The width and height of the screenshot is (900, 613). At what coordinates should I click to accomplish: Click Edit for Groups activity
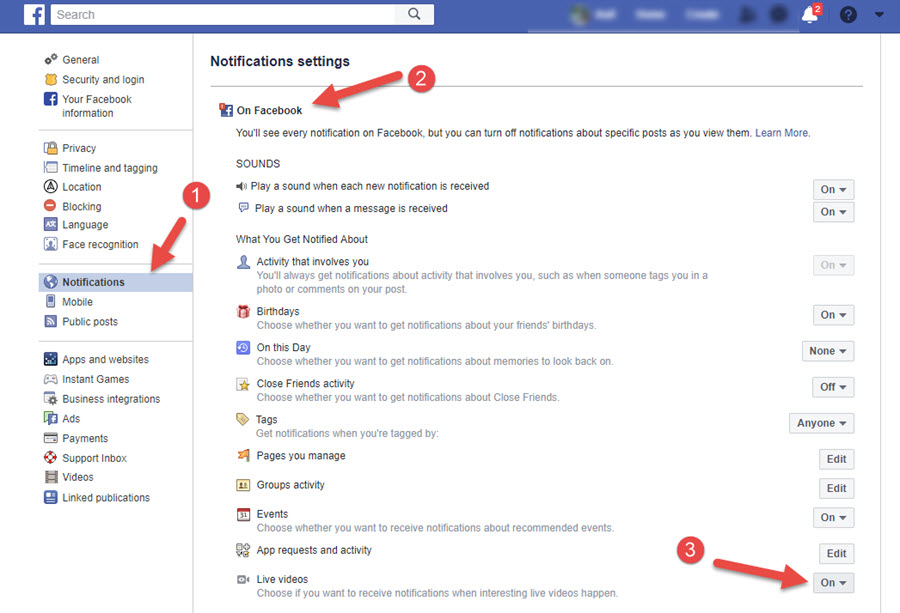pyautogui.click(x=836, y=488)
